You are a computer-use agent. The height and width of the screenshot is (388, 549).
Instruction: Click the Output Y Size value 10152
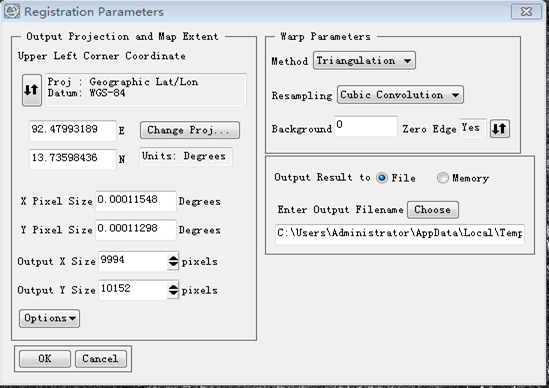(x=133, y=290)
